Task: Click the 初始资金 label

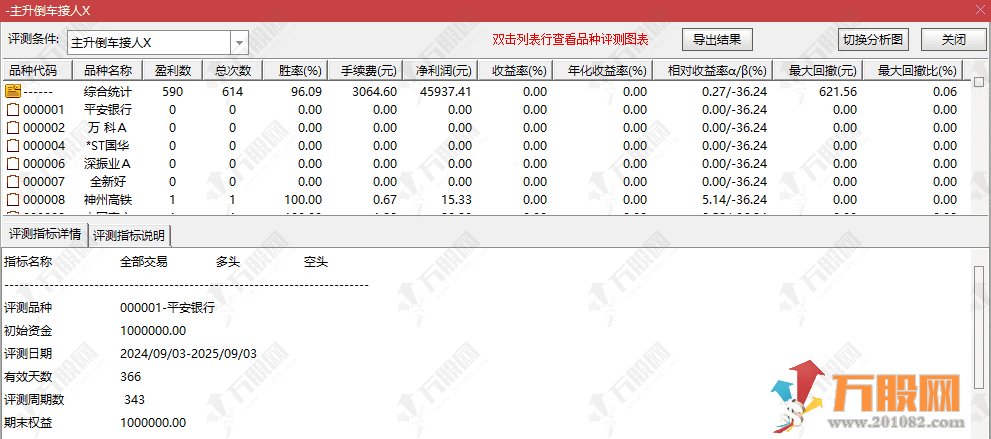Action: [28, 331]
